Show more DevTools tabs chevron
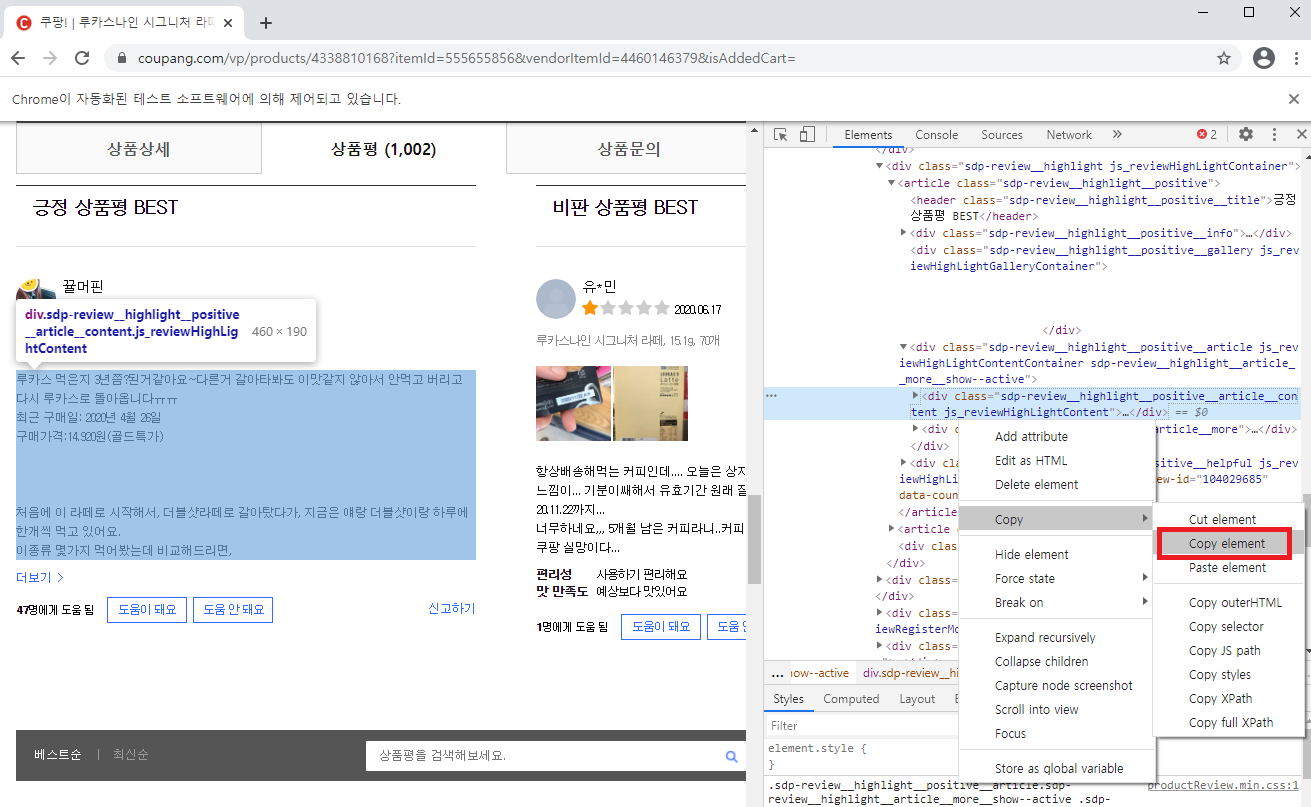The height and width of the screenshot is (807, 1311). click(1117, 134)
